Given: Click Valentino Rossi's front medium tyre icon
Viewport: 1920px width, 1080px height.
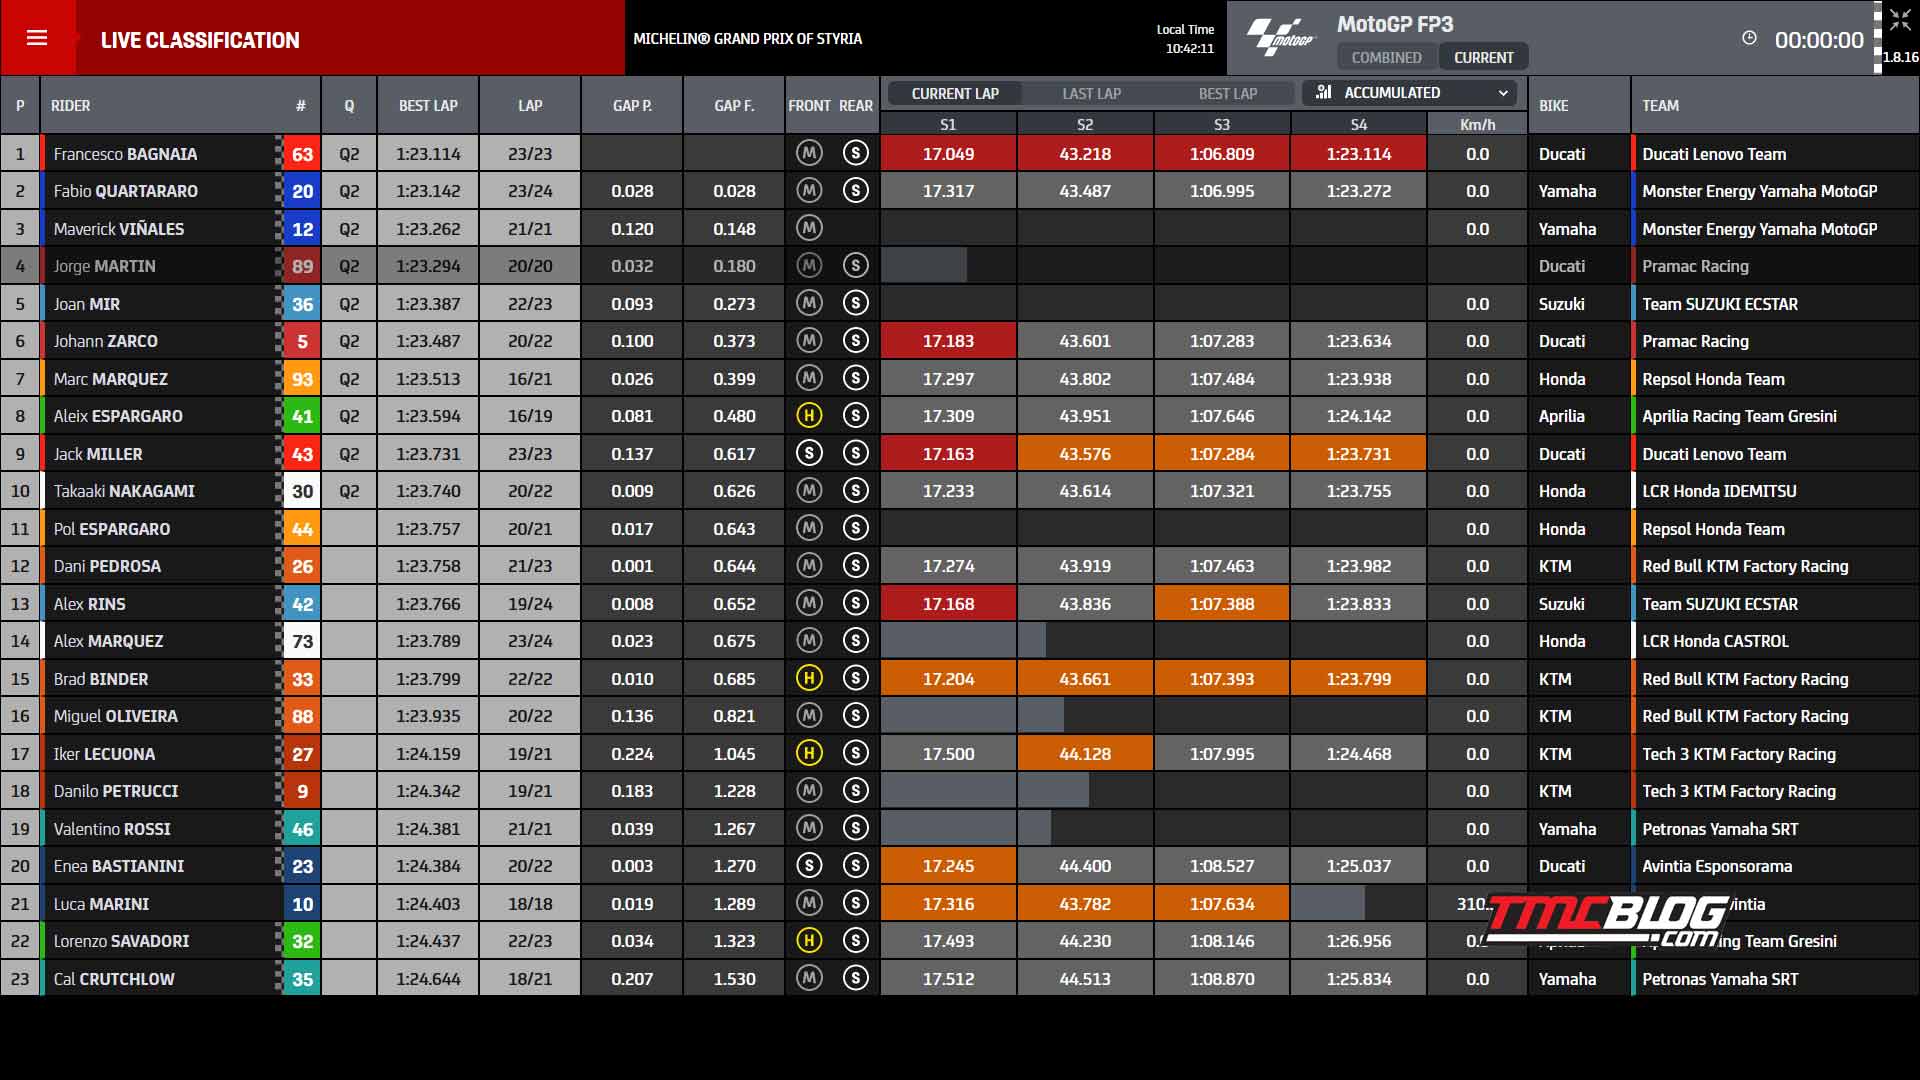Looking at the screenshot, I should click(809, 828).
